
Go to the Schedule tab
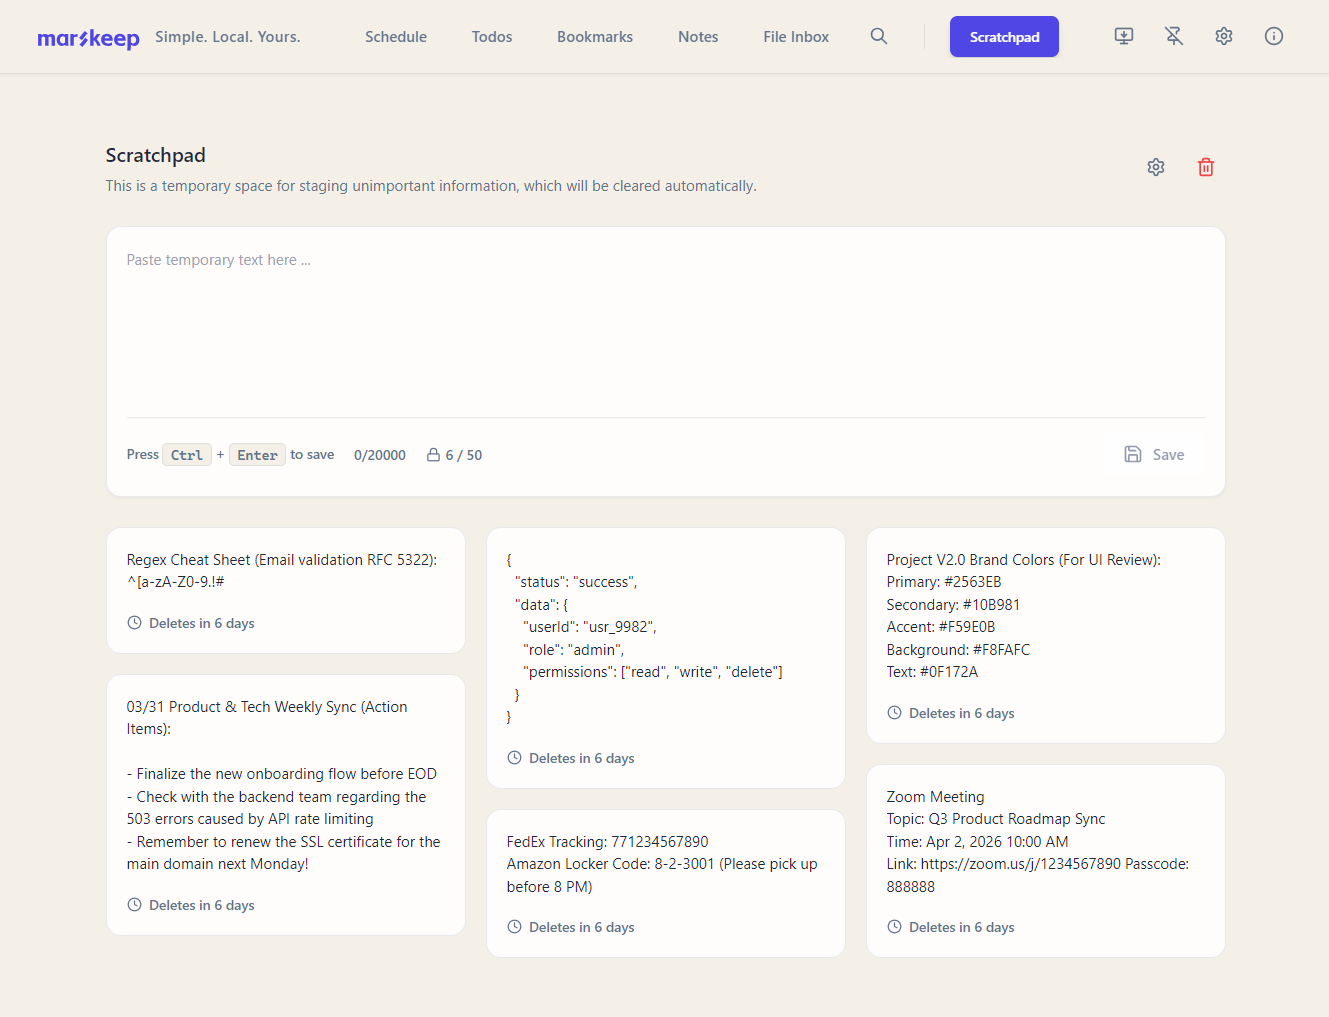tap(396, 37)
